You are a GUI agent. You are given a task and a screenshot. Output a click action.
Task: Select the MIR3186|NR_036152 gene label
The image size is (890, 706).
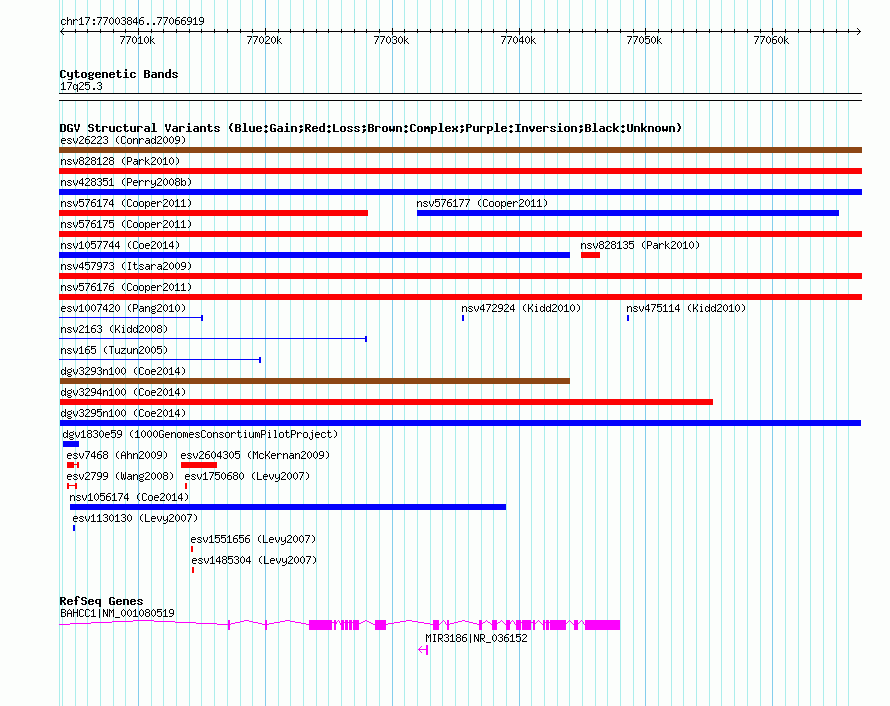pos(476,638)
